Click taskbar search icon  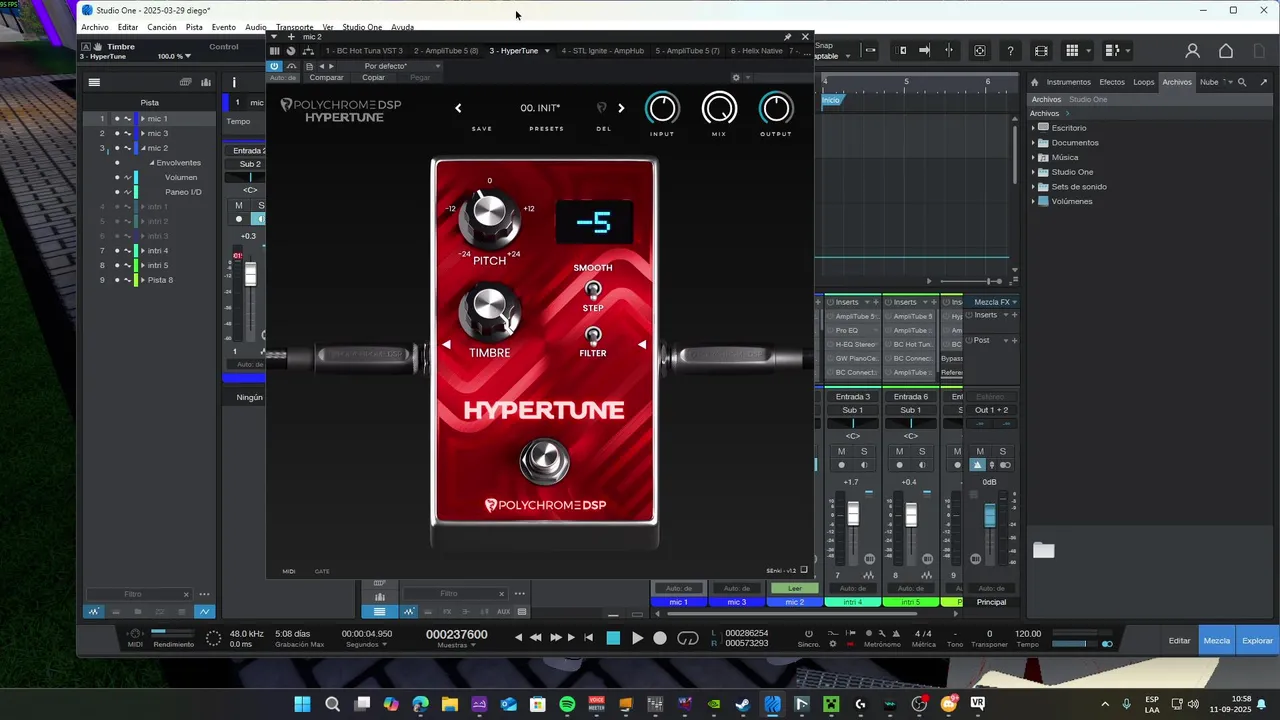point(332,704)
